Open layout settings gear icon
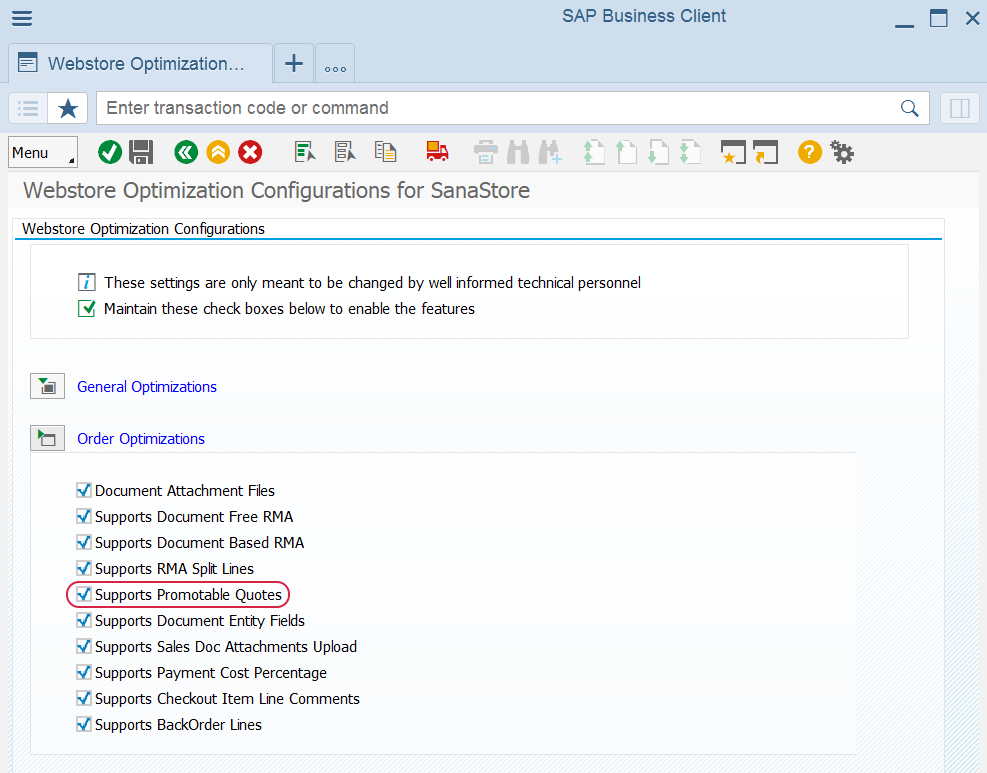 842,152
